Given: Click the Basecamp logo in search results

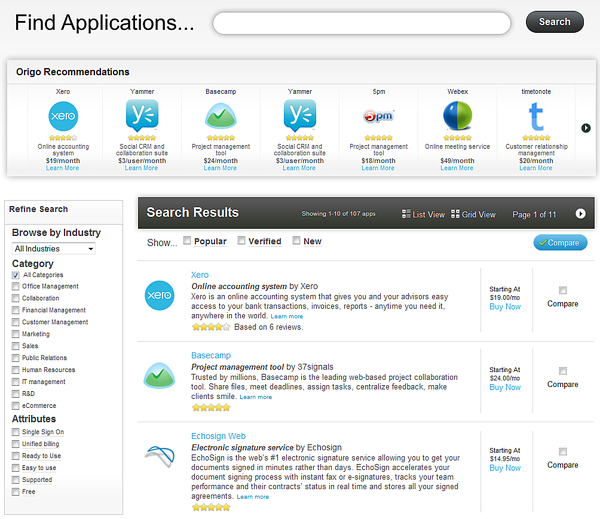Looking at the screenshot, I should pos(160,375).
